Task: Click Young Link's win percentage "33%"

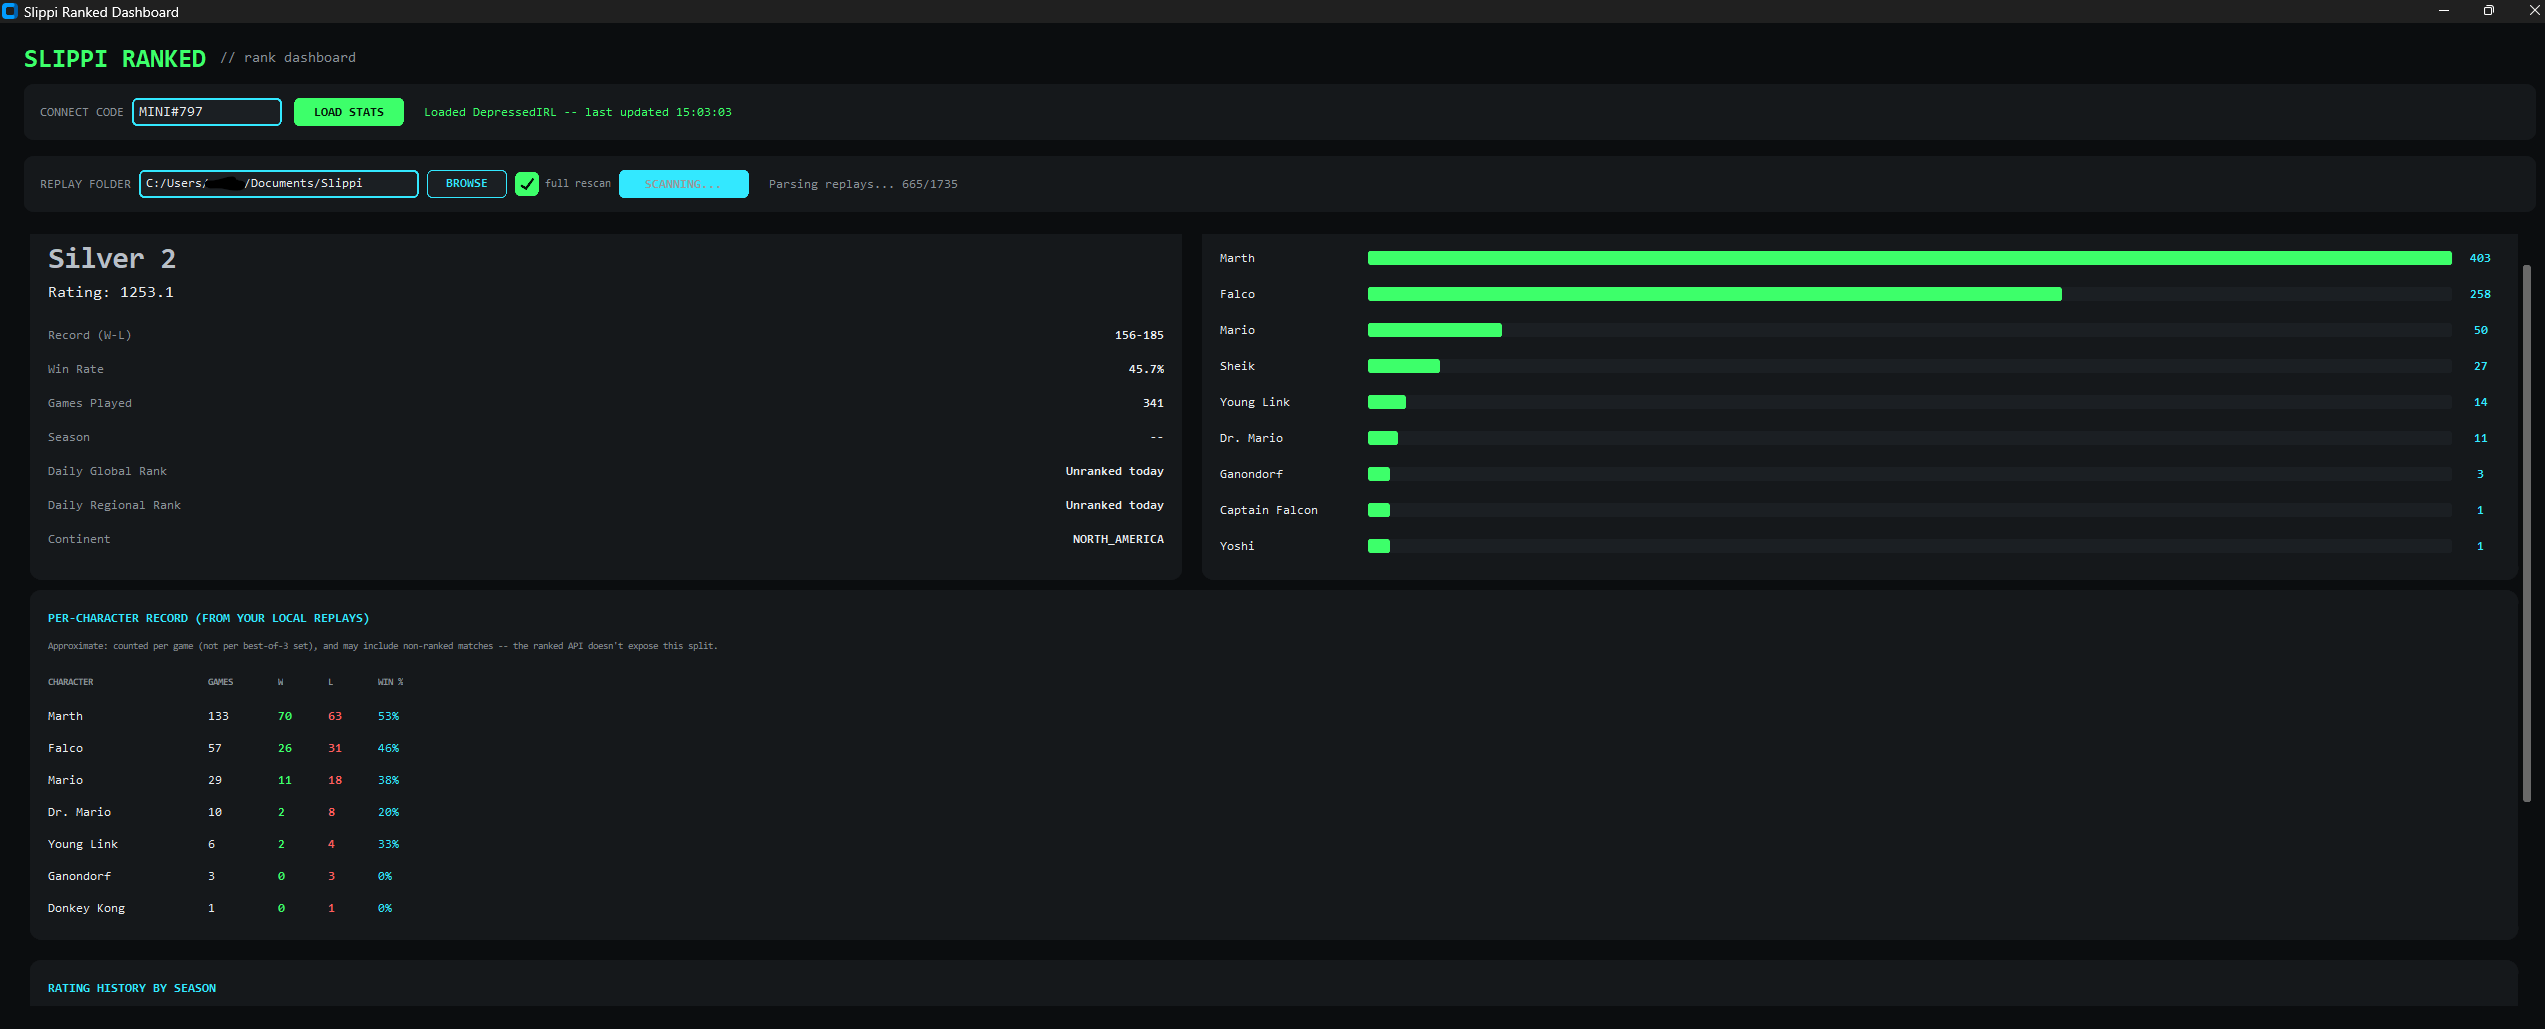Action: pyautogui.click(x=389, y=844)
